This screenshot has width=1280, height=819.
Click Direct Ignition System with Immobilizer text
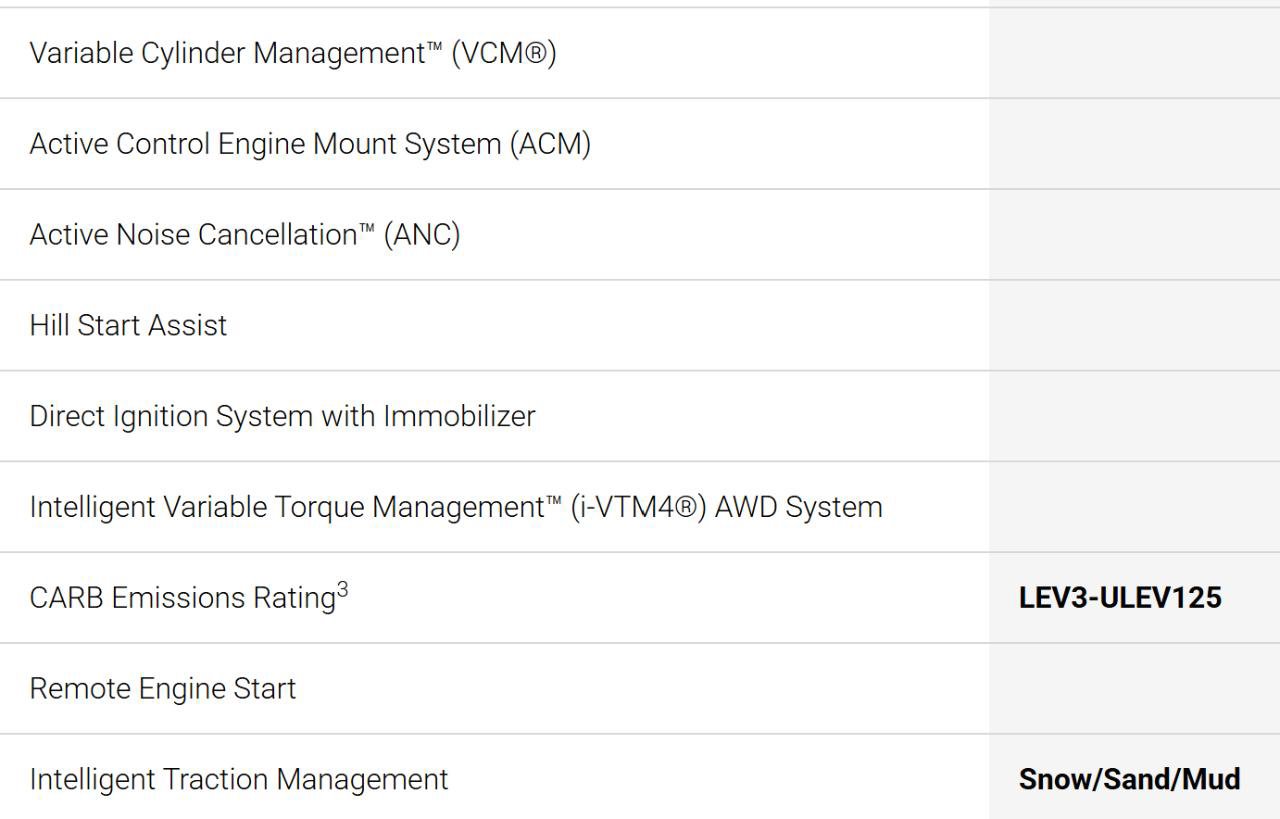[x=282, y=416]
